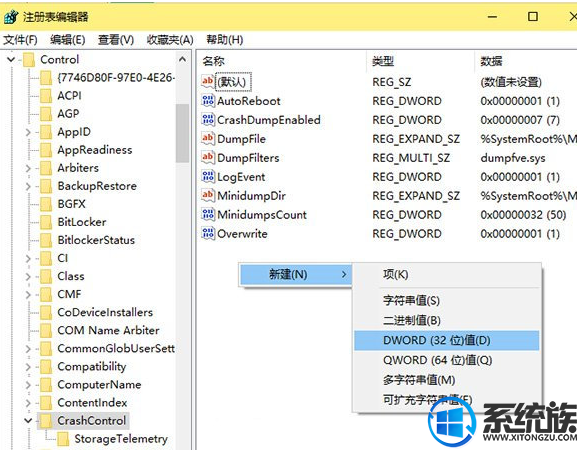
Task: Click the (数值未设置) data cell
Action: [511, 82]
